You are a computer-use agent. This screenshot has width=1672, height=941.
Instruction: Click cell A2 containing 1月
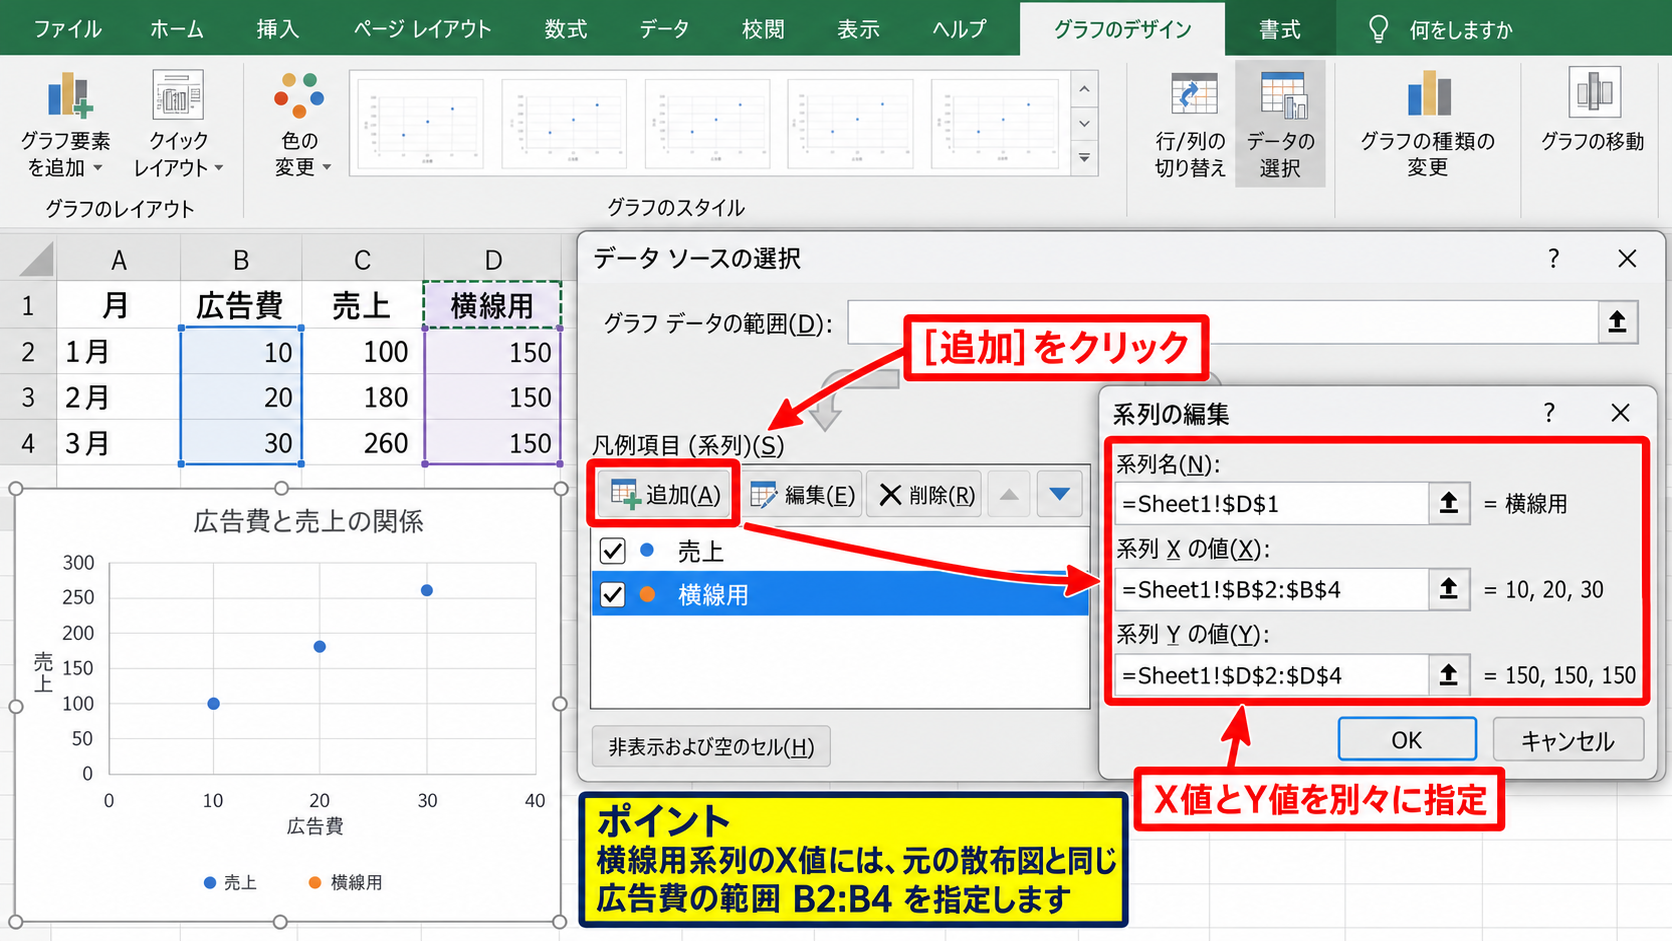pos(118,351)
